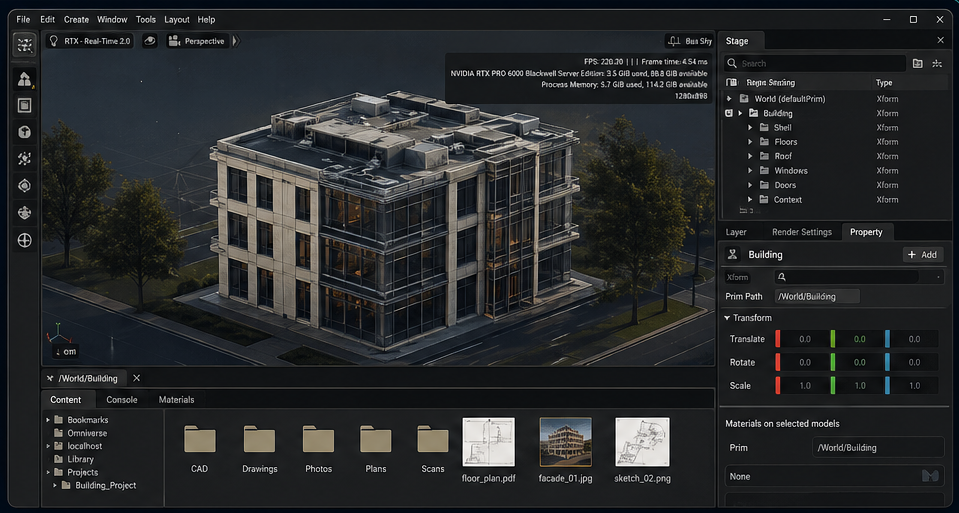Open the File menu
Screen dimensions: 959x513
click(x=23, y=19)
